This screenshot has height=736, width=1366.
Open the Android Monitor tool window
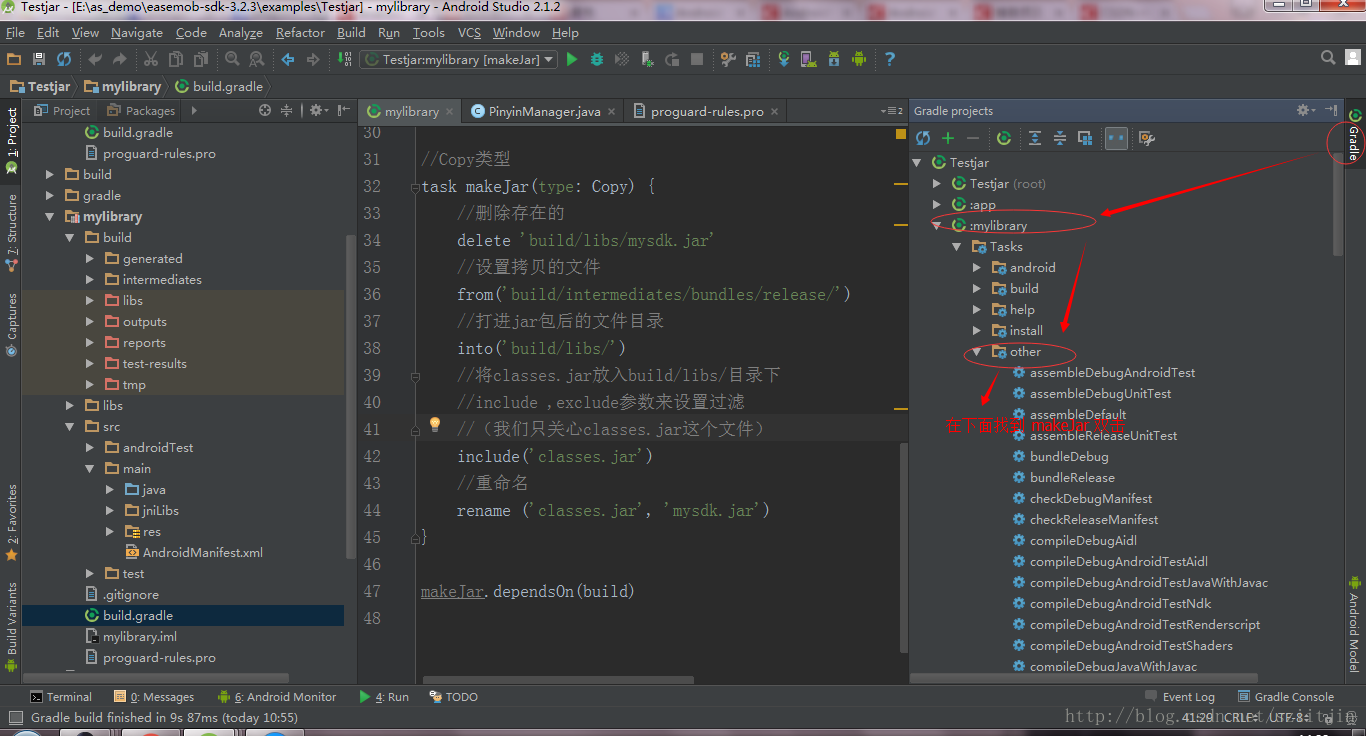278,697
